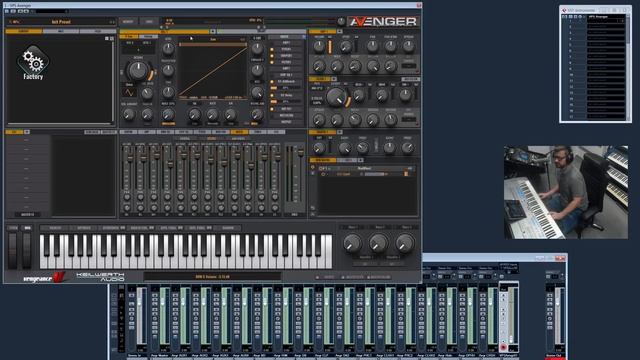Click the envelope graph display
Screen dimensions: 640x360
[213, 69]
